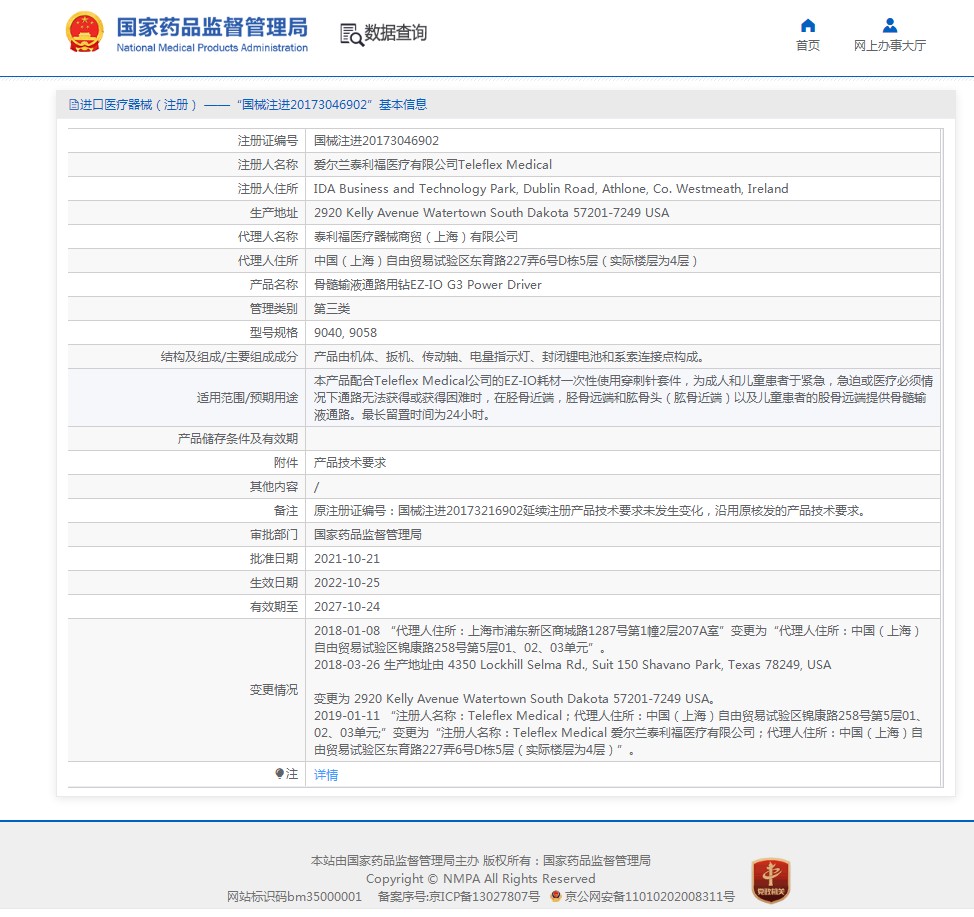Image resolution: width=974 pixels, height=917 pixels.
Task: Go to 首页 via the house icon
Action: coord(808,25)
